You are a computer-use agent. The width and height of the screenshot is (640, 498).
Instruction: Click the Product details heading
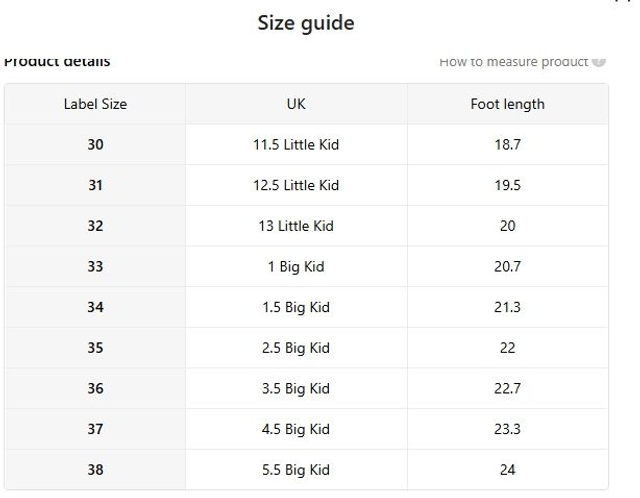click(57, 62)
